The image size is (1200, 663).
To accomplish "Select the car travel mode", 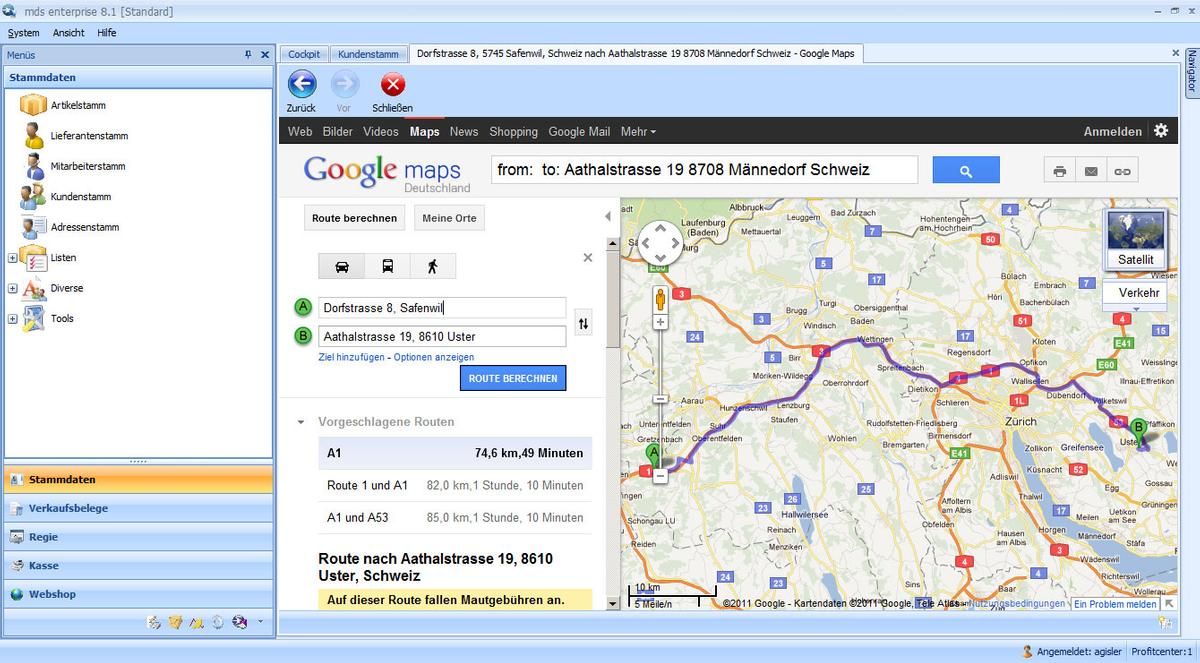I will pos(341,266).
